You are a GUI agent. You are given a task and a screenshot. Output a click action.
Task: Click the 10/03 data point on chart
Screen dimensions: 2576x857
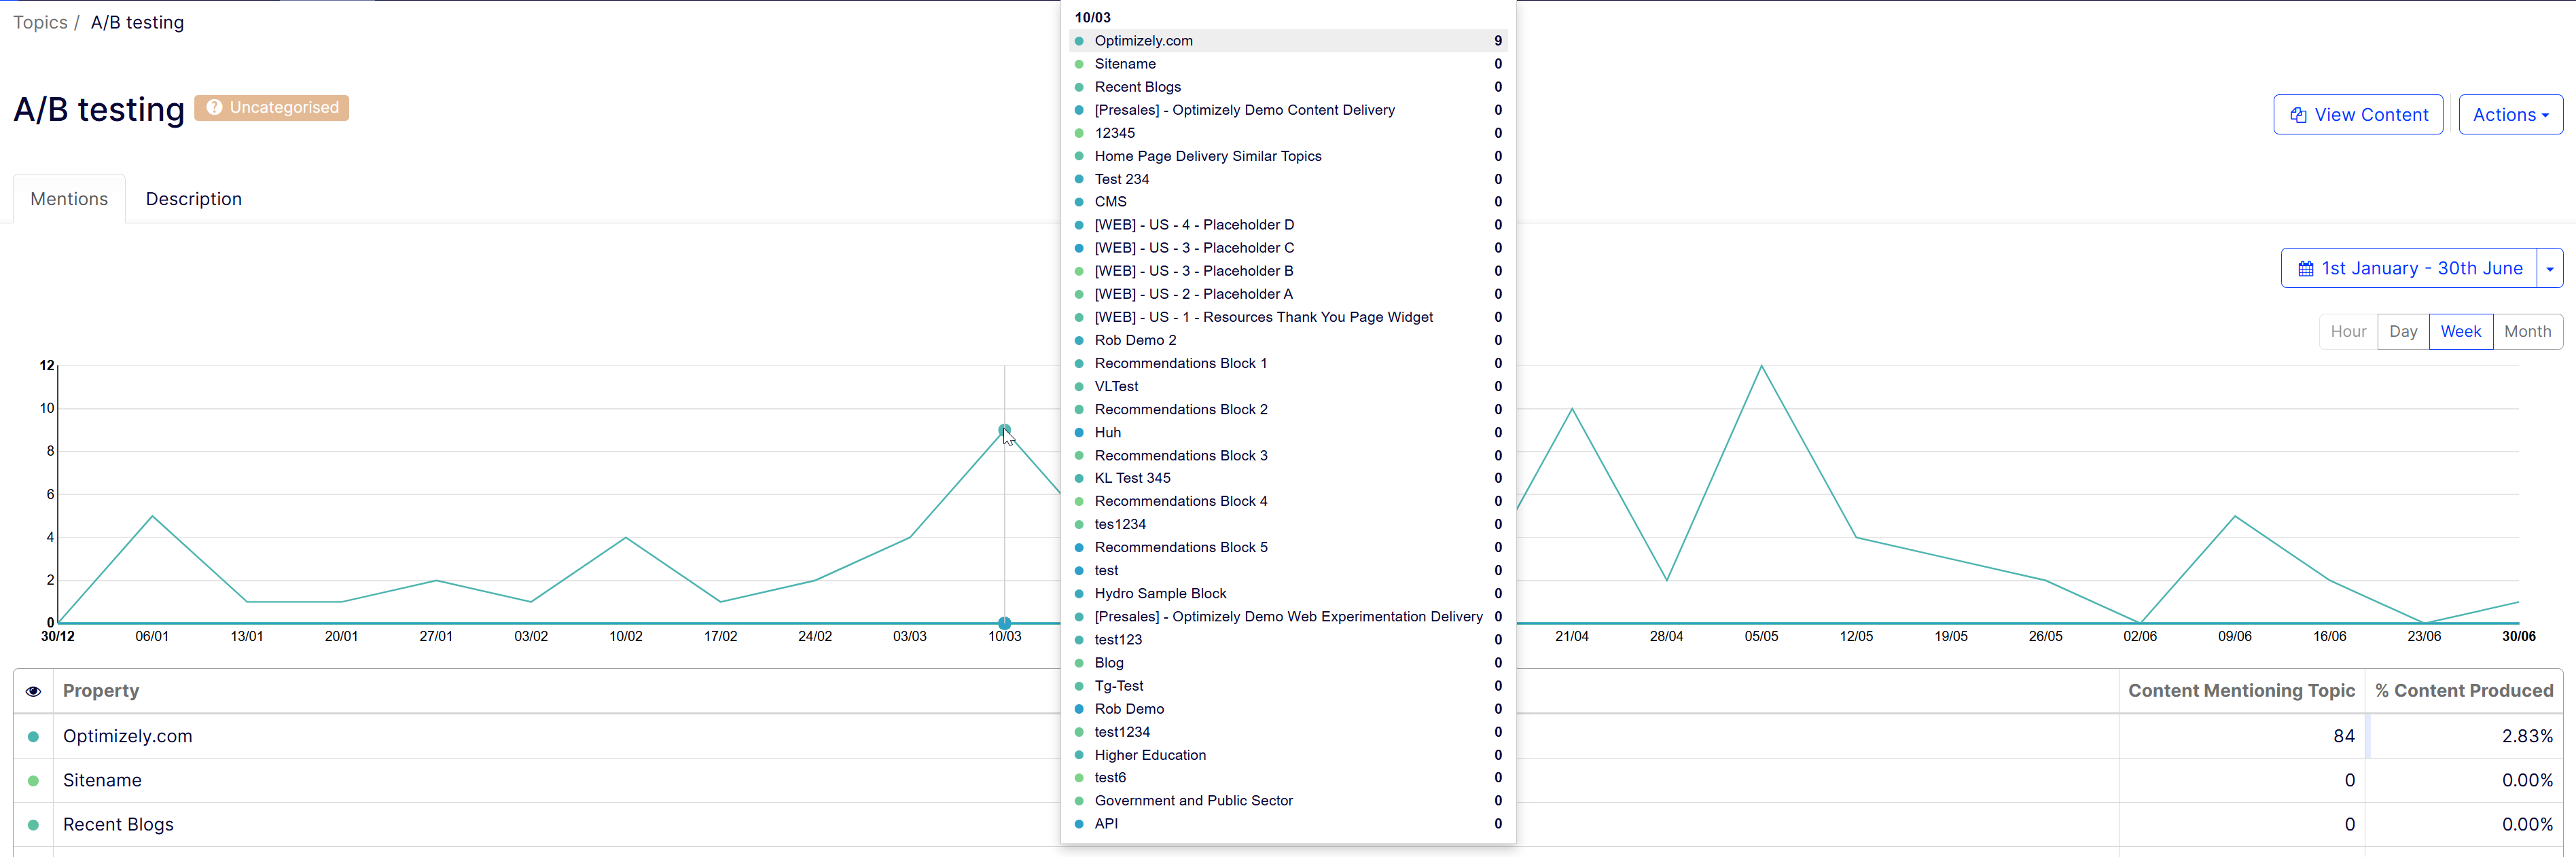(1004, 430)
